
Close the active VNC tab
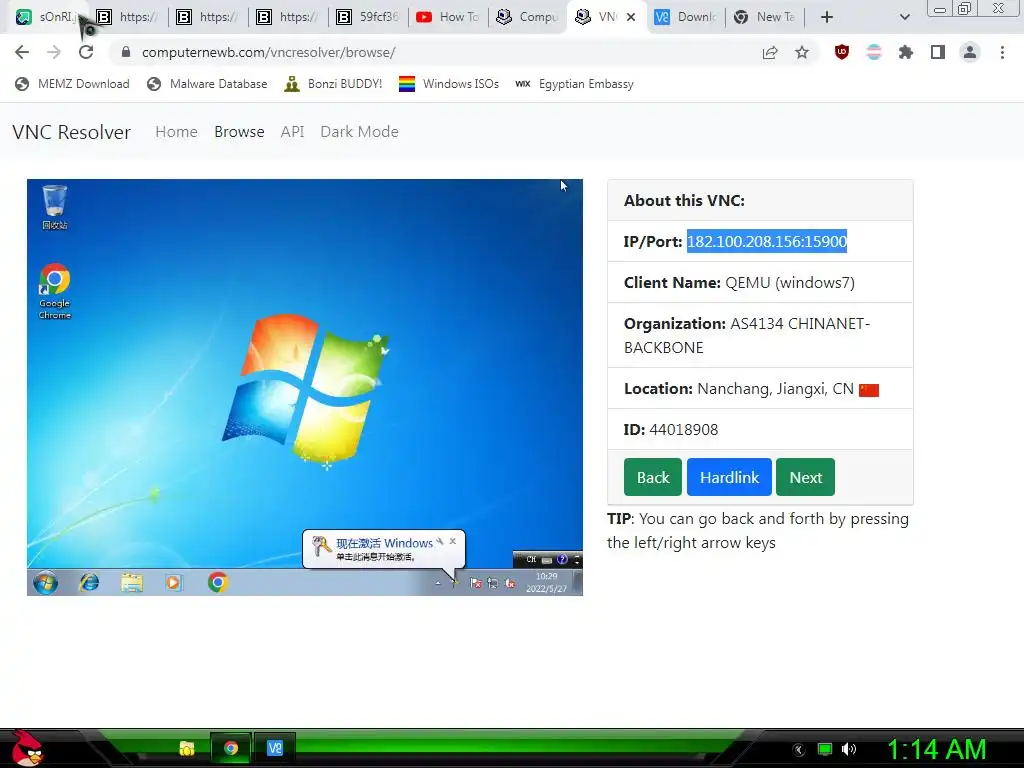click(x=631, y=17)
